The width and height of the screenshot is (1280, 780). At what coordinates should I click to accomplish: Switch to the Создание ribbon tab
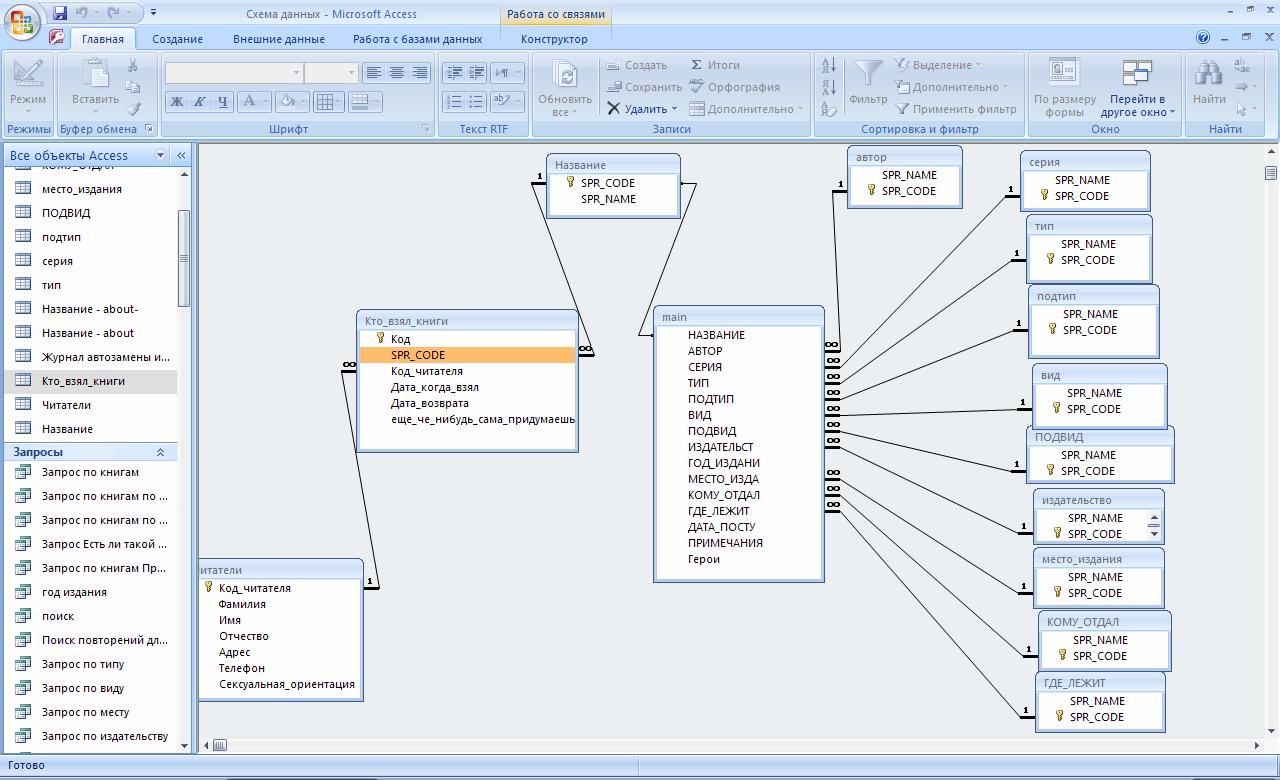(177, 39)
